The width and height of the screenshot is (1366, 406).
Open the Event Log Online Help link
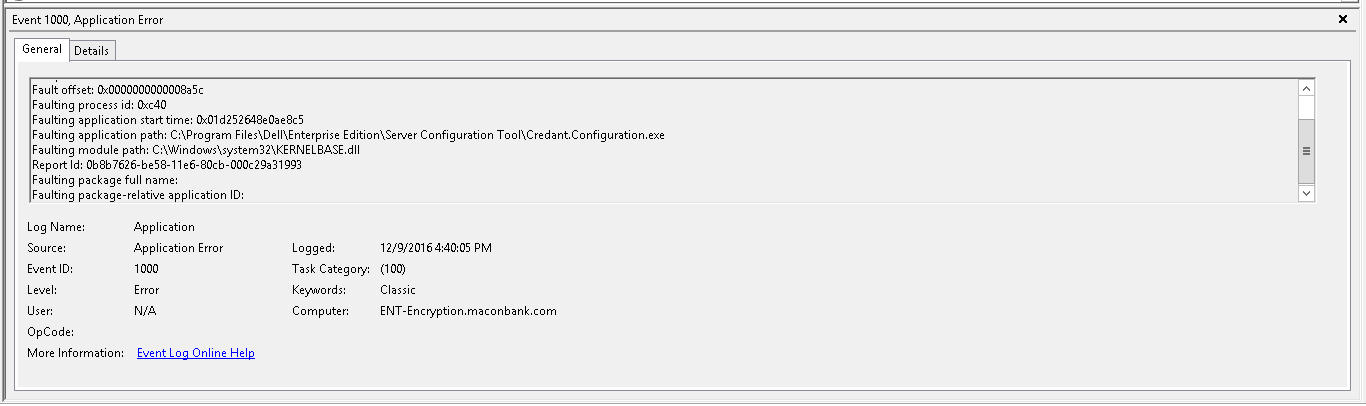pyautogui.click(x=196, y=353)
